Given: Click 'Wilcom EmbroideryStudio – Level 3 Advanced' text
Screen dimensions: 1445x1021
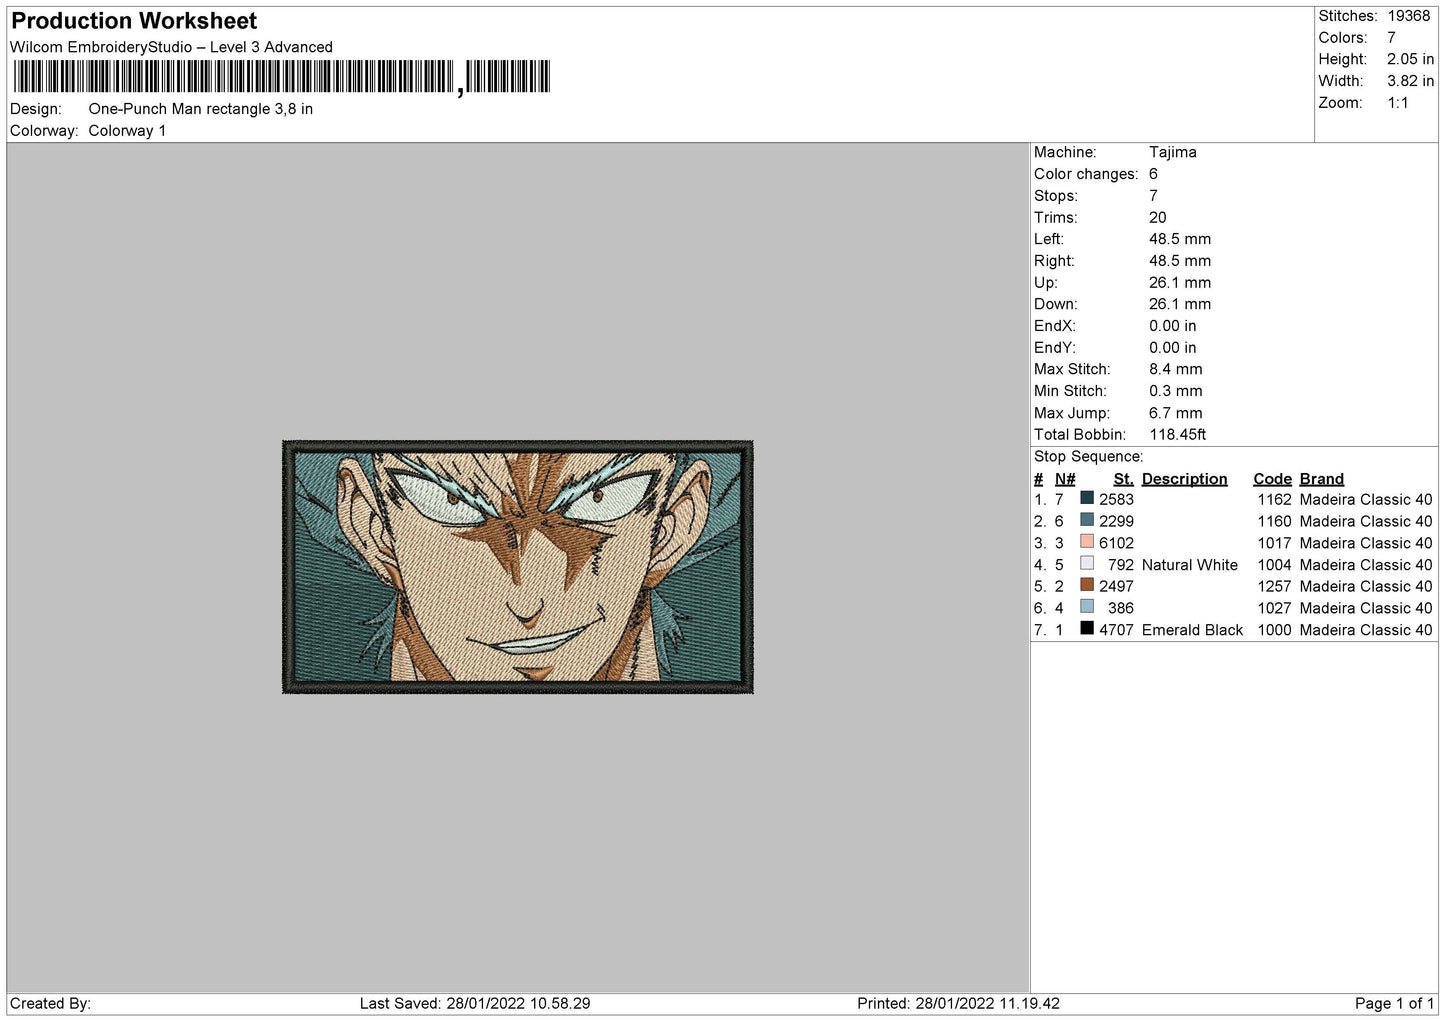Looking at the screenshot, I should point(171,47).
